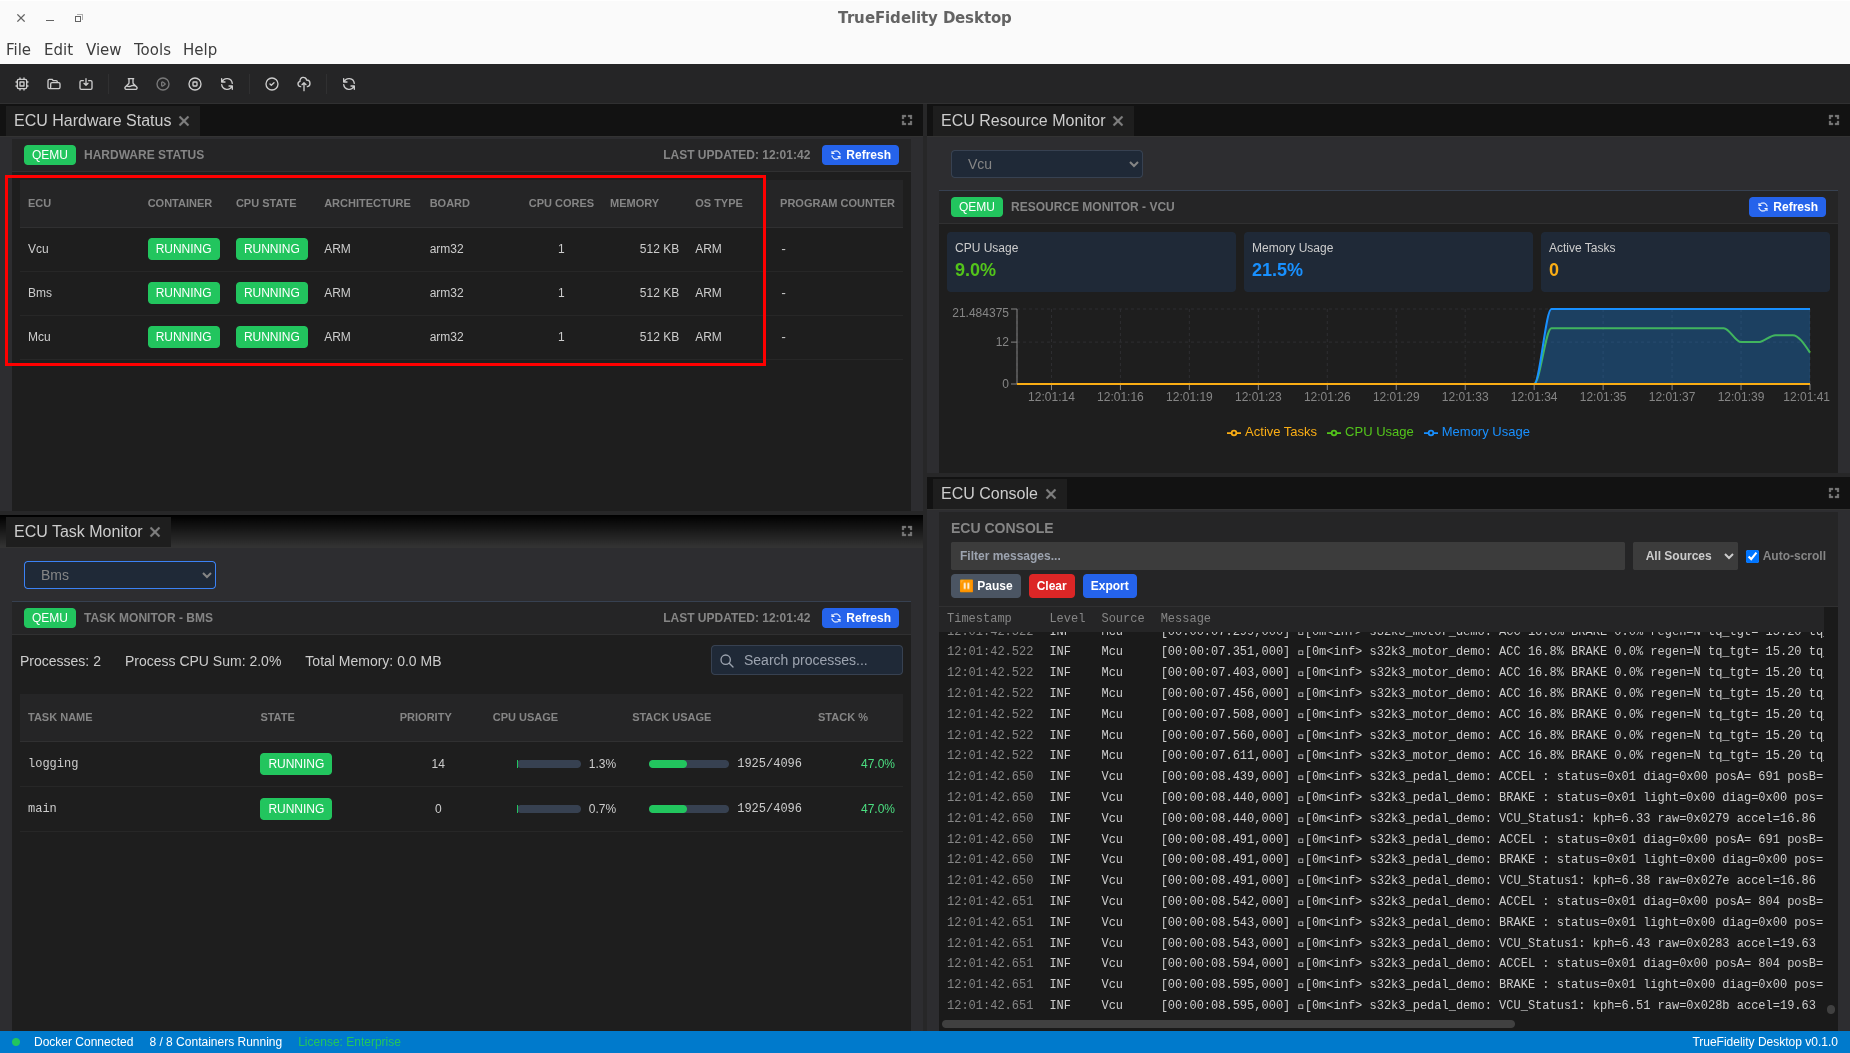The width and height of the screenshot is (1850, 1053).
Task: Click 'Docker Connected' status text
Action: pyautogui.click(x=83, y=1042)
